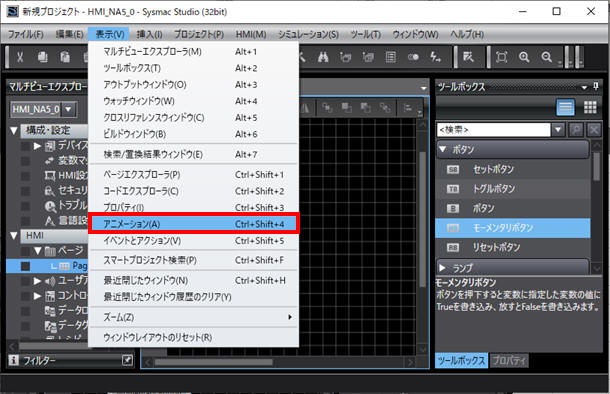The width and height of the screenshot is (610, 394).
Task: Click the toolbar icon left of fit-to-screen
Action: 468,58
